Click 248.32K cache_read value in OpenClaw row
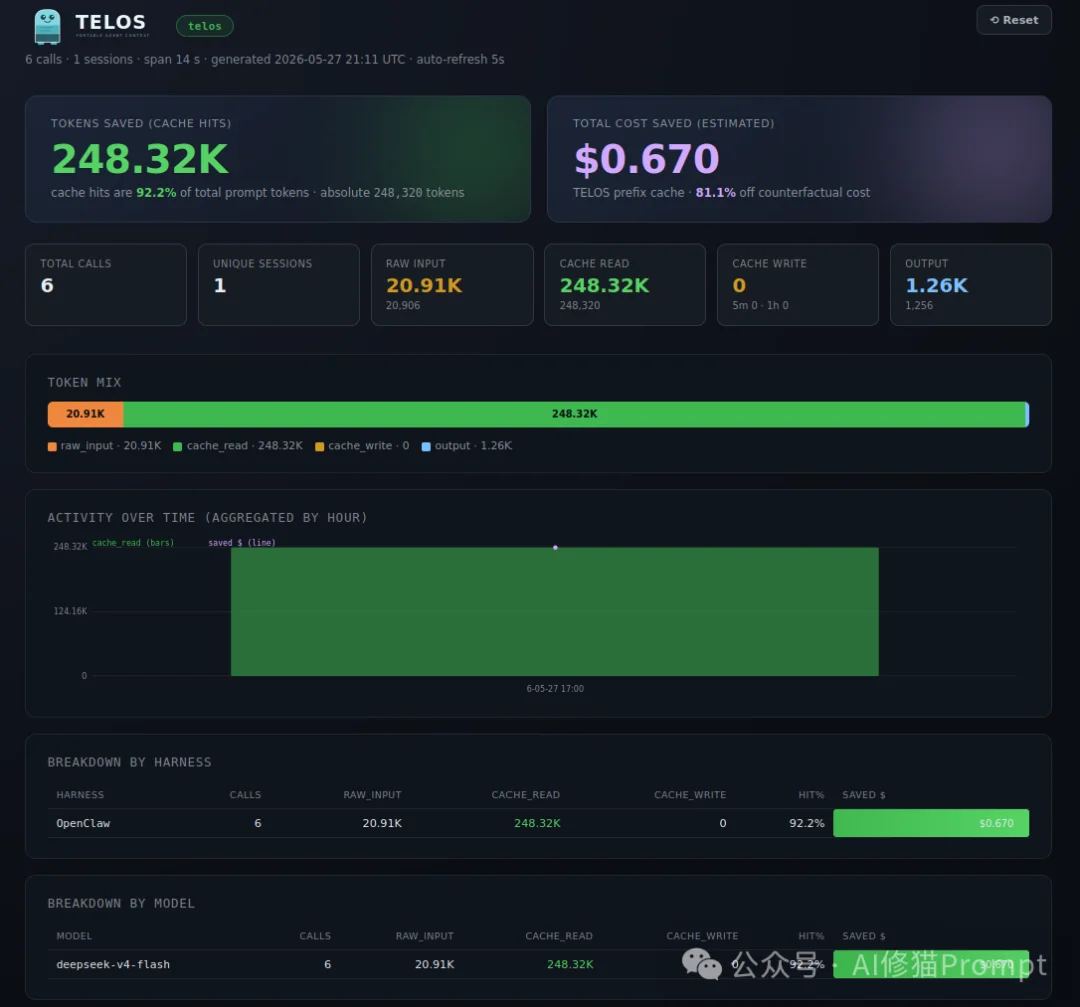1080x1007 pixels. click(537, 823)
